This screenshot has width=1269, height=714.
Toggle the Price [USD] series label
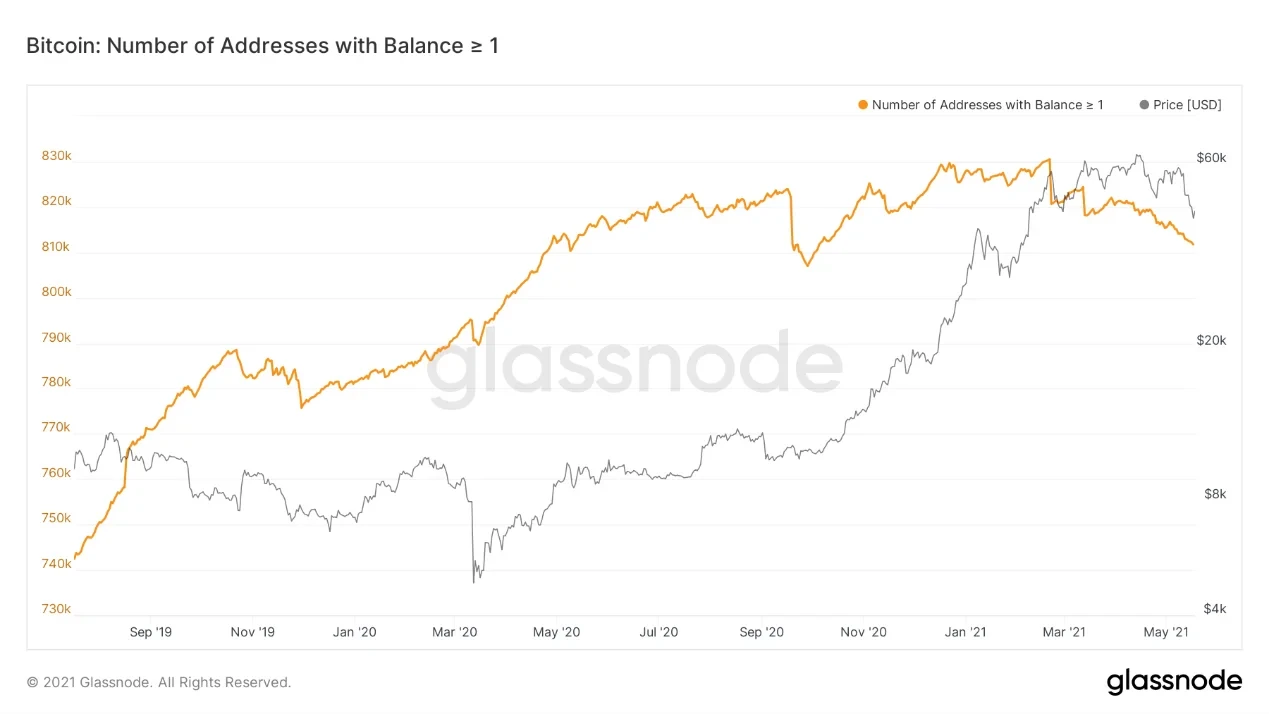[x=1187, y=105]
